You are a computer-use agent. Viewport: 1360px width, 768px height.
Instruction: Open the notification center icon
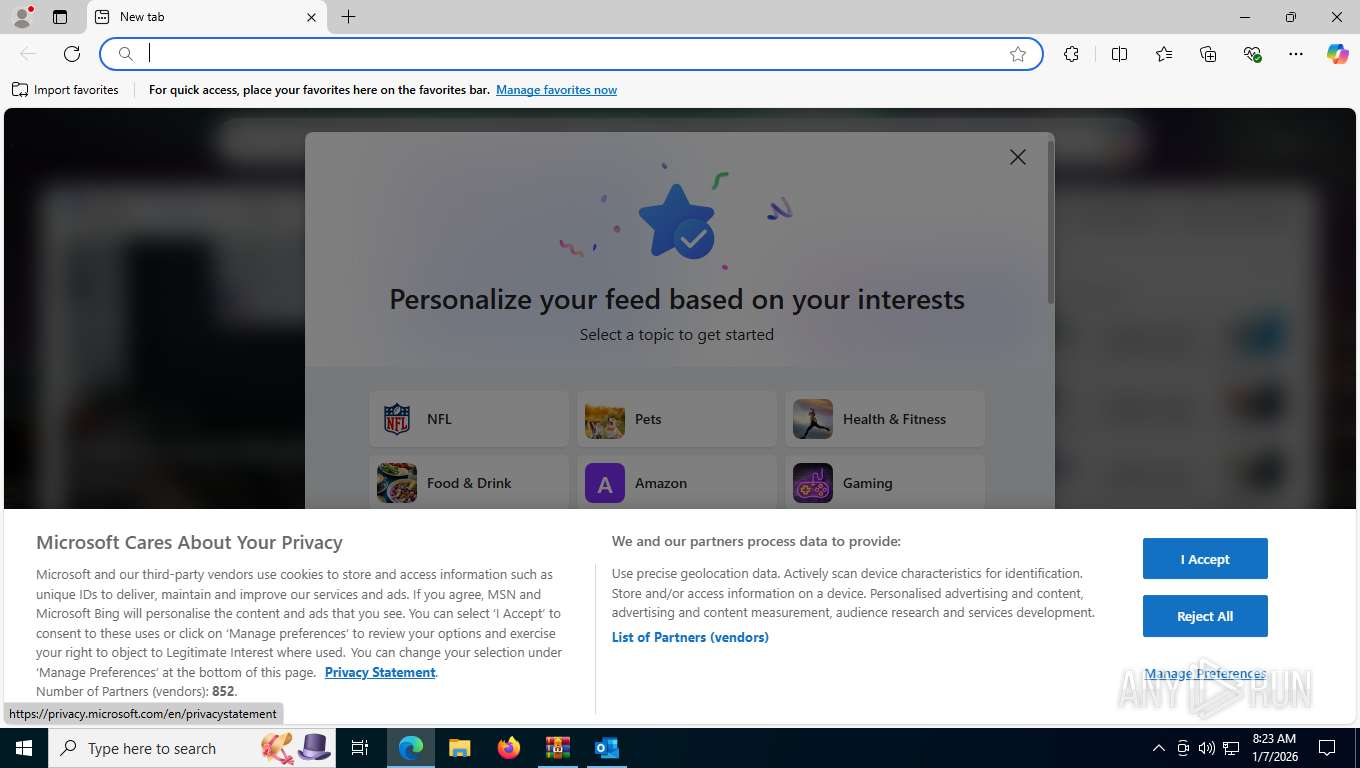[1327, 748]
